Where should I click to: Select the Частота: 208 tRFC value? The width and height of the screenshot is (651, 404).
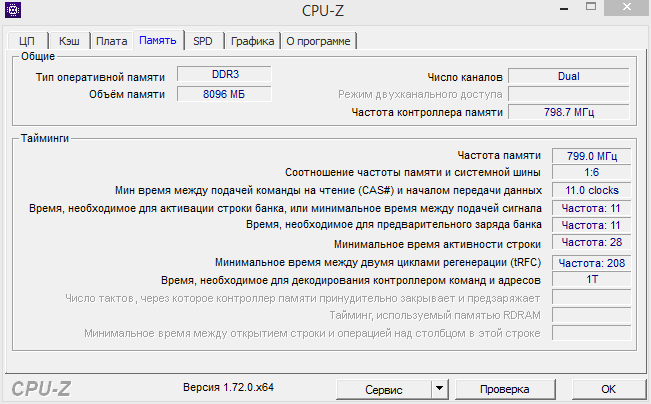(x=592, y=263)
